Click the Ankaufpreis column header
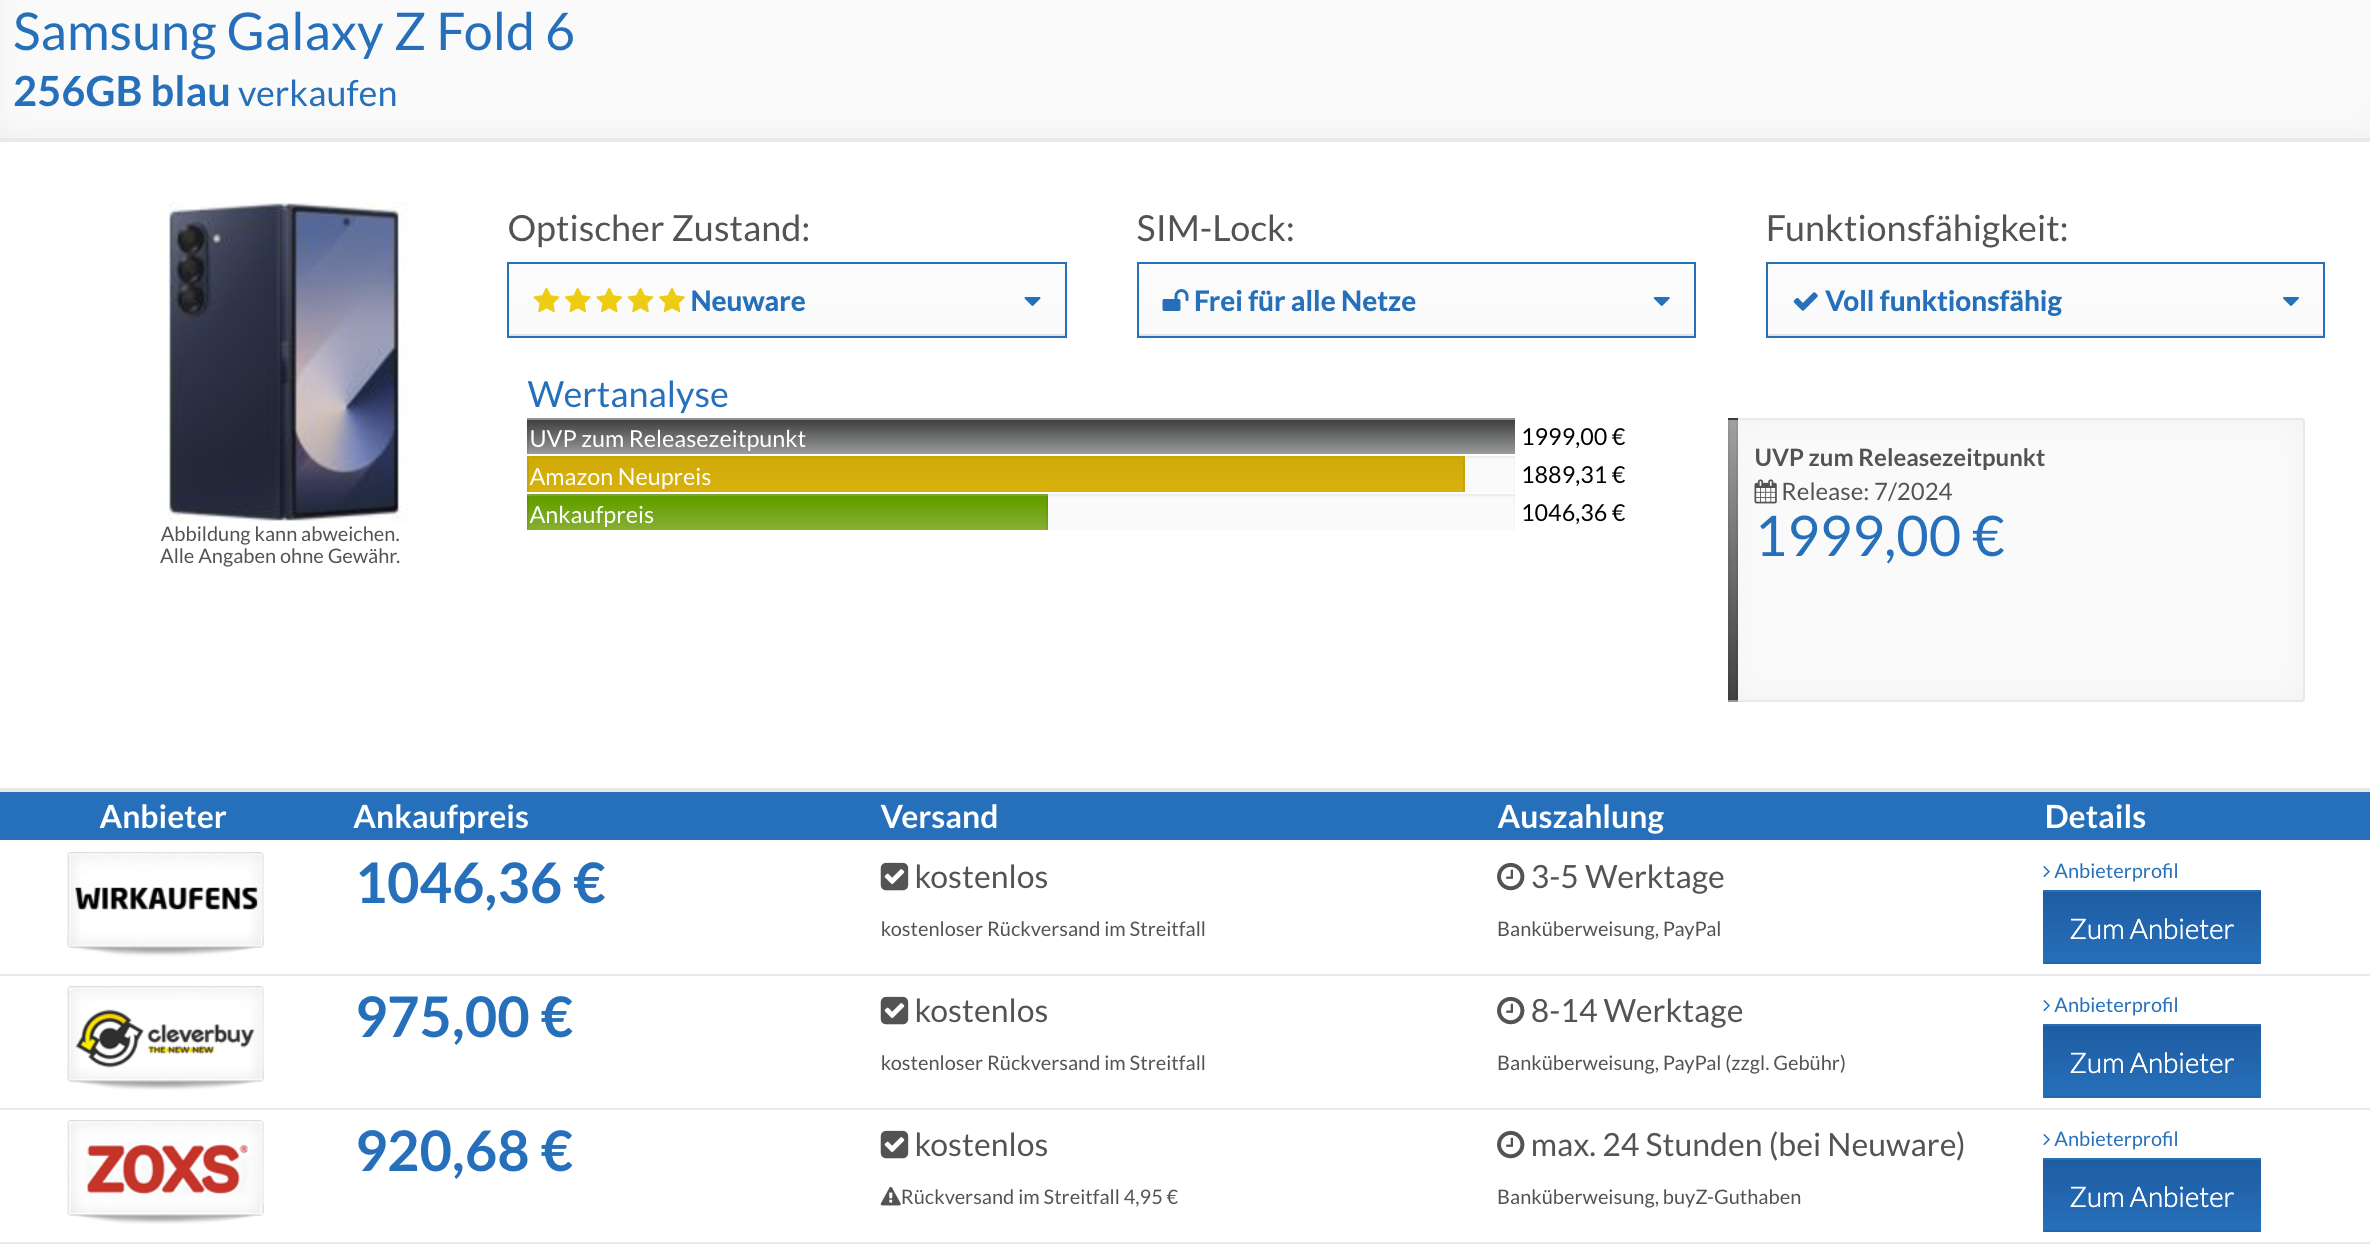 click(x=441, y=817)
